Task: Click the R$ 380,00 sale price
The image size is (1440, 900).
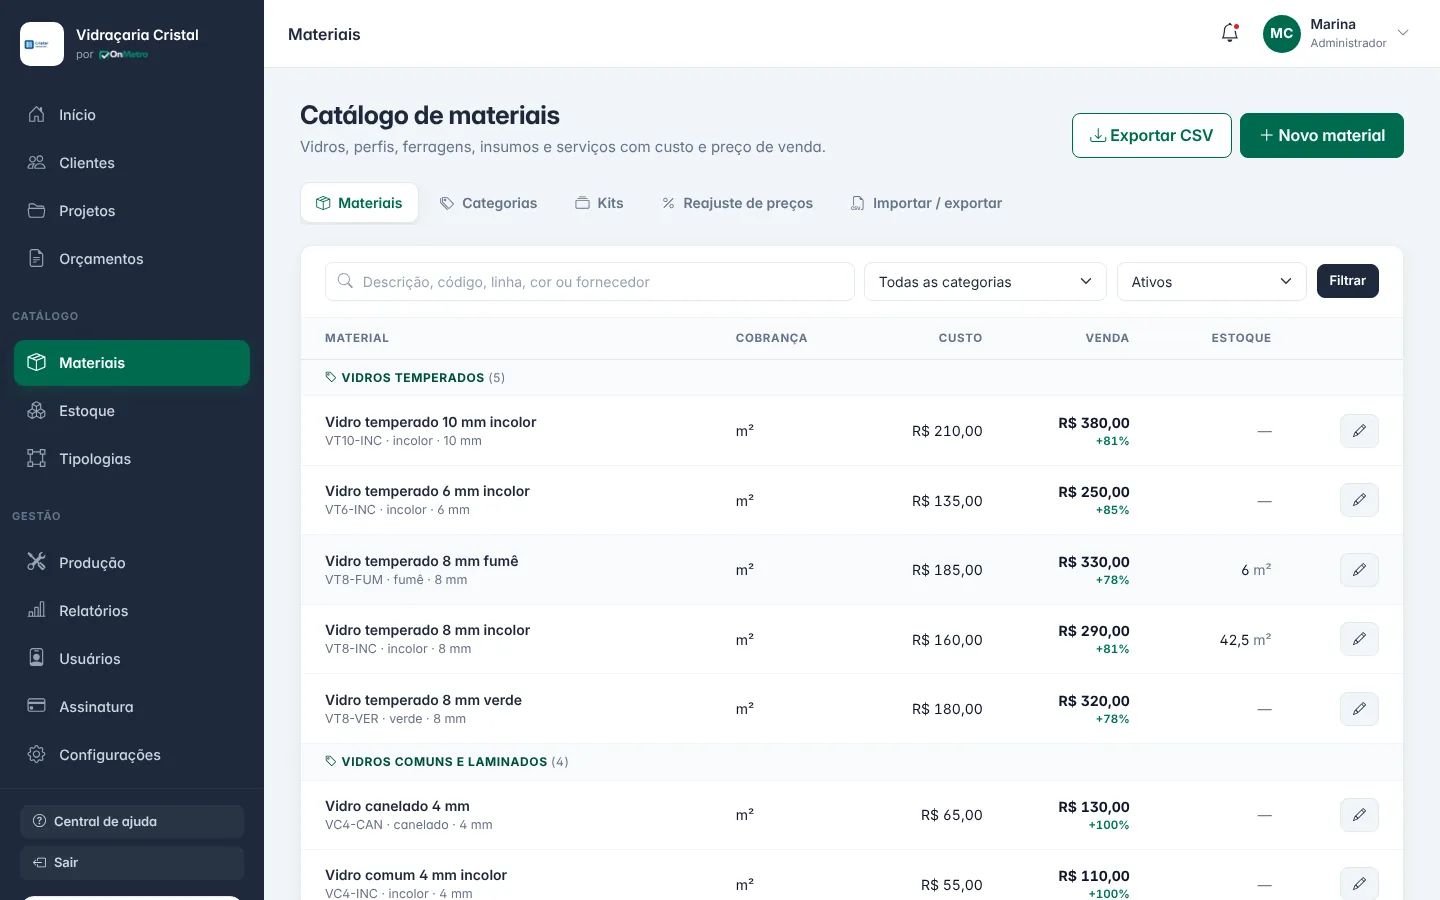Action: [x=1094, y=423]
